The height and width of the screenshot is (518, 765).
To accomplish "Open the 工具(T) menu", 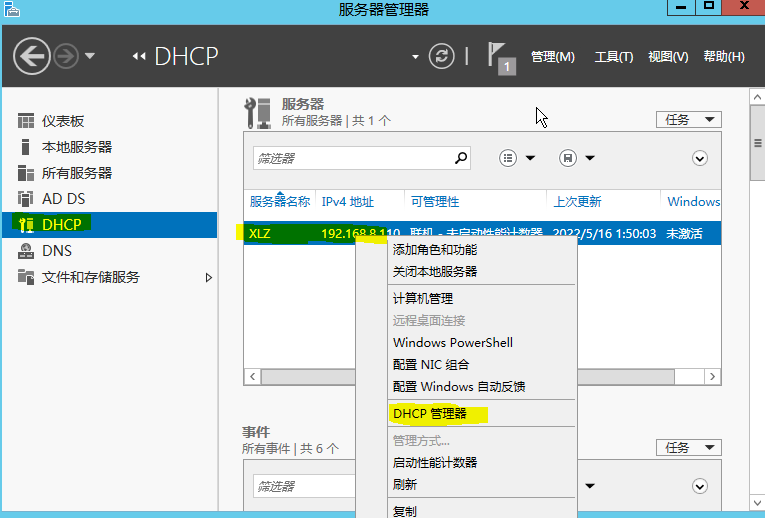I will pyautogui.click(x=614, y=57).
